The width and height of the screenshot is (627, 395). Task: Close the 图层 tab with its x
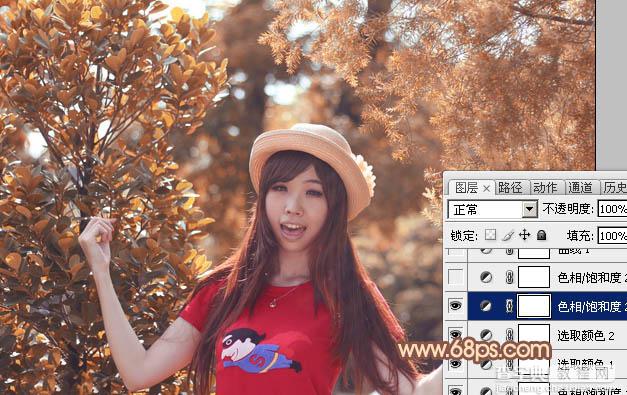pyautogui.click(x=487, y=189)
